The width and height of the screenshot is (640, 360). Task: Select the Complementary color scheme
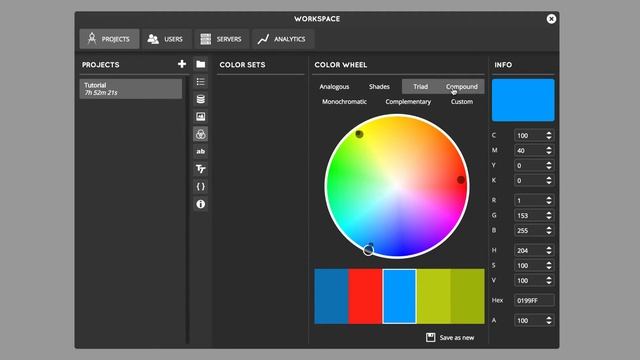(408, 102)
